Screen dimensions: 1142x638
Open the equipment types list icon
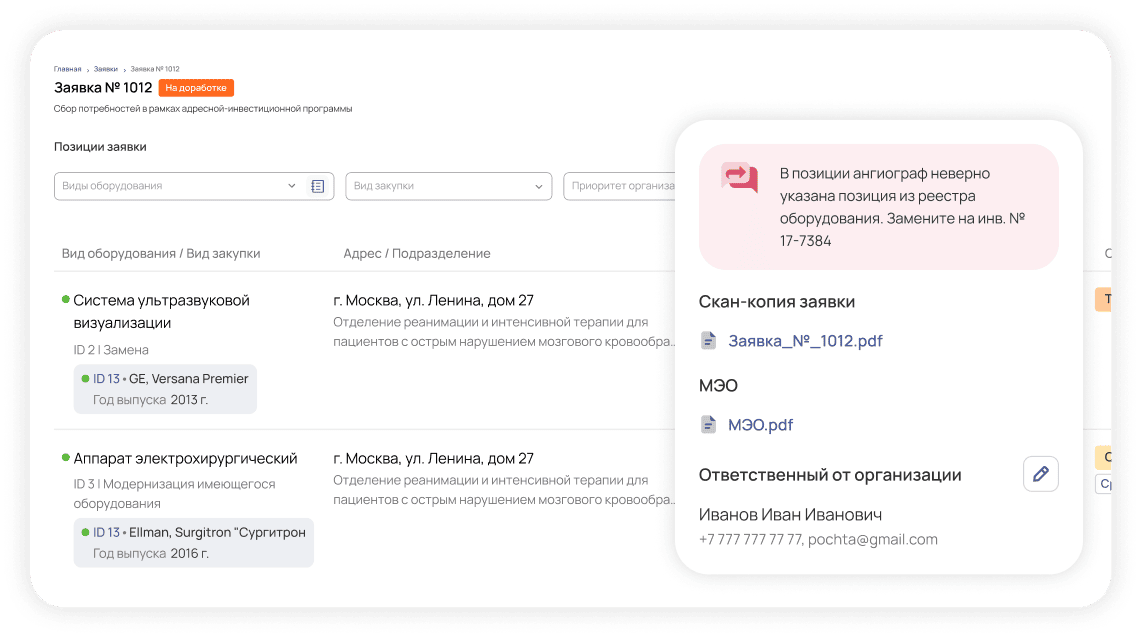coord(318,186)
